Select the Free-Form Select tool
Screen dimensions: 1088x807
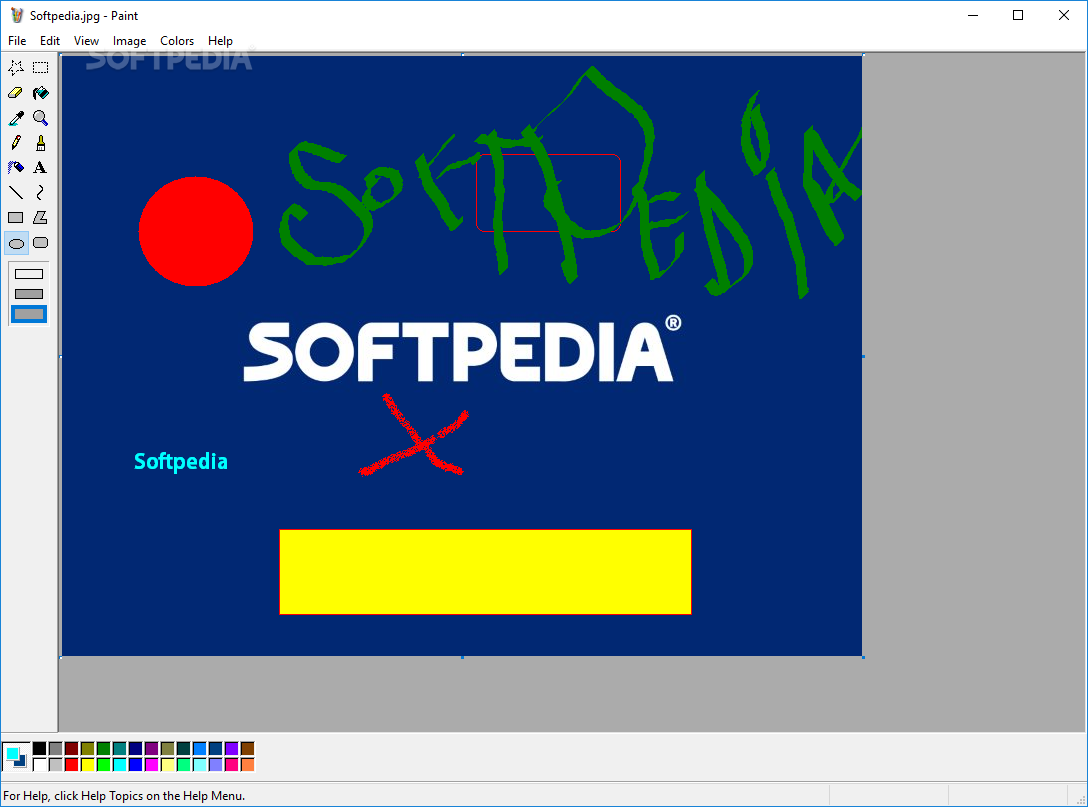16,67
